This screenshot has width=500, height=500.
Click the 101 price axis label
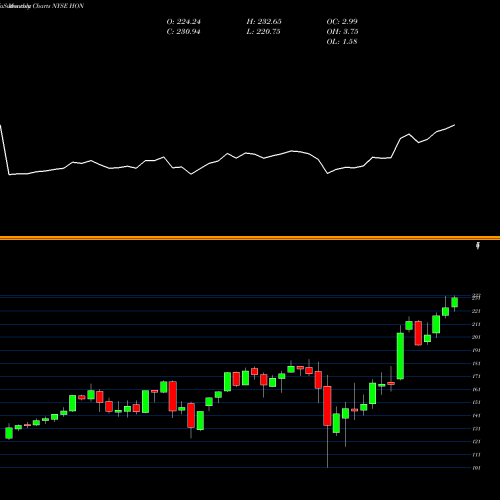pyautogui.click(x=476, y=468)
